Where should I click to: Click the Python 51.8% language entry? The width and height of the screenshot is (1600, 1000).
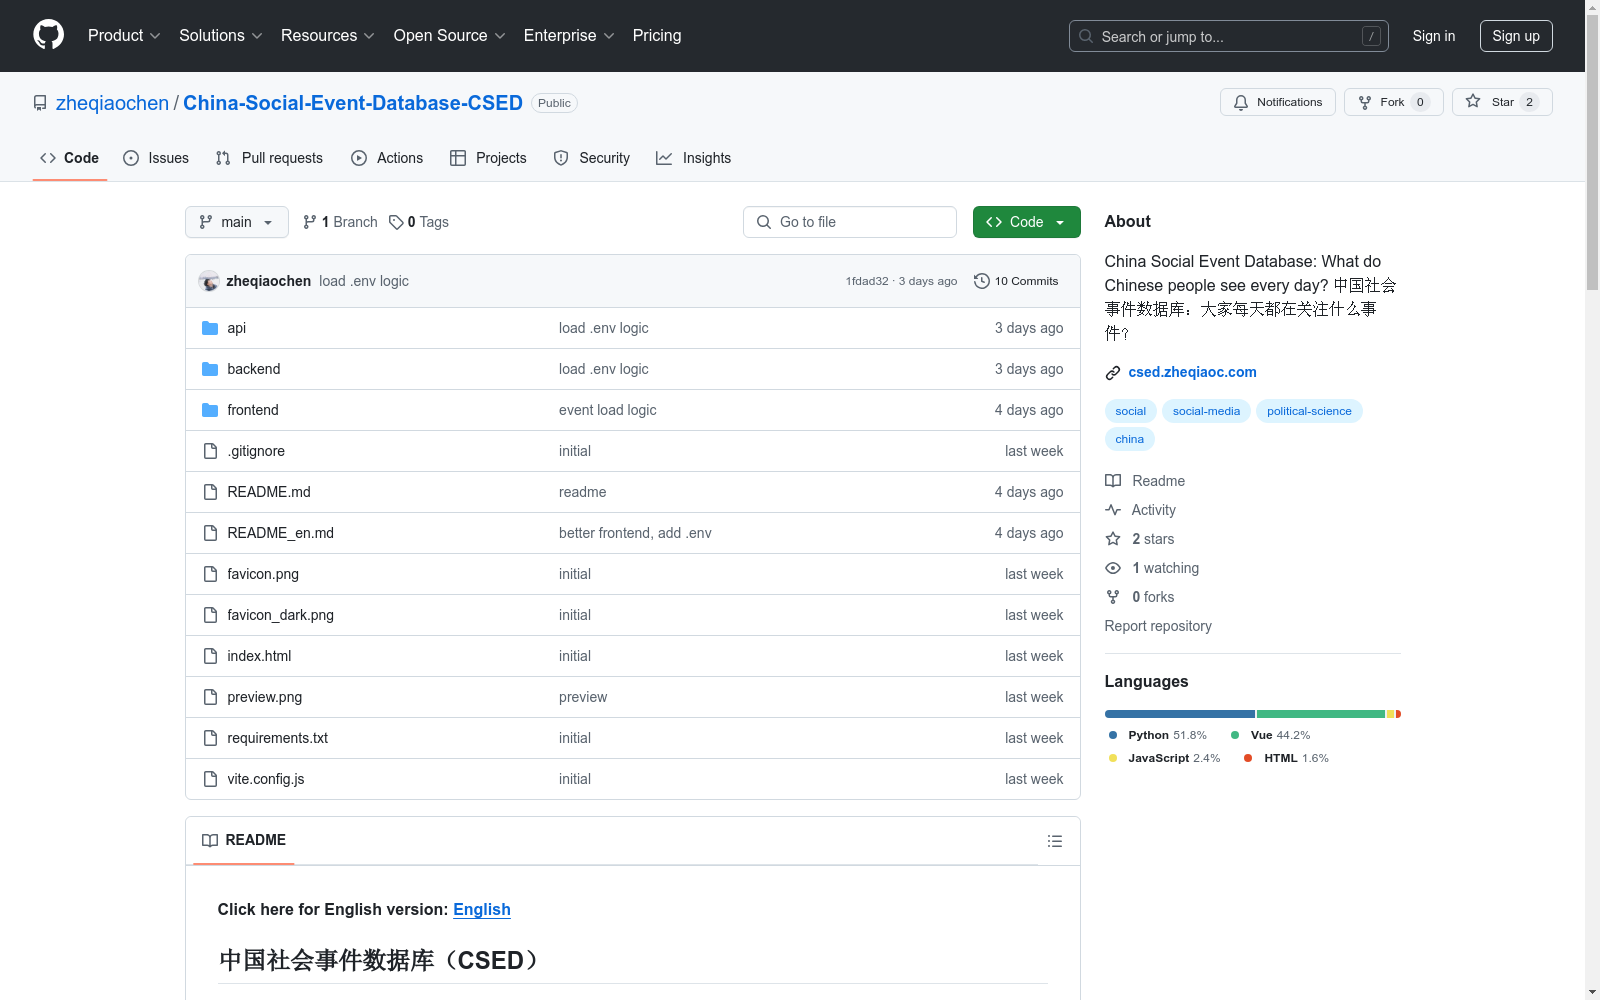tap(1158, 735)
